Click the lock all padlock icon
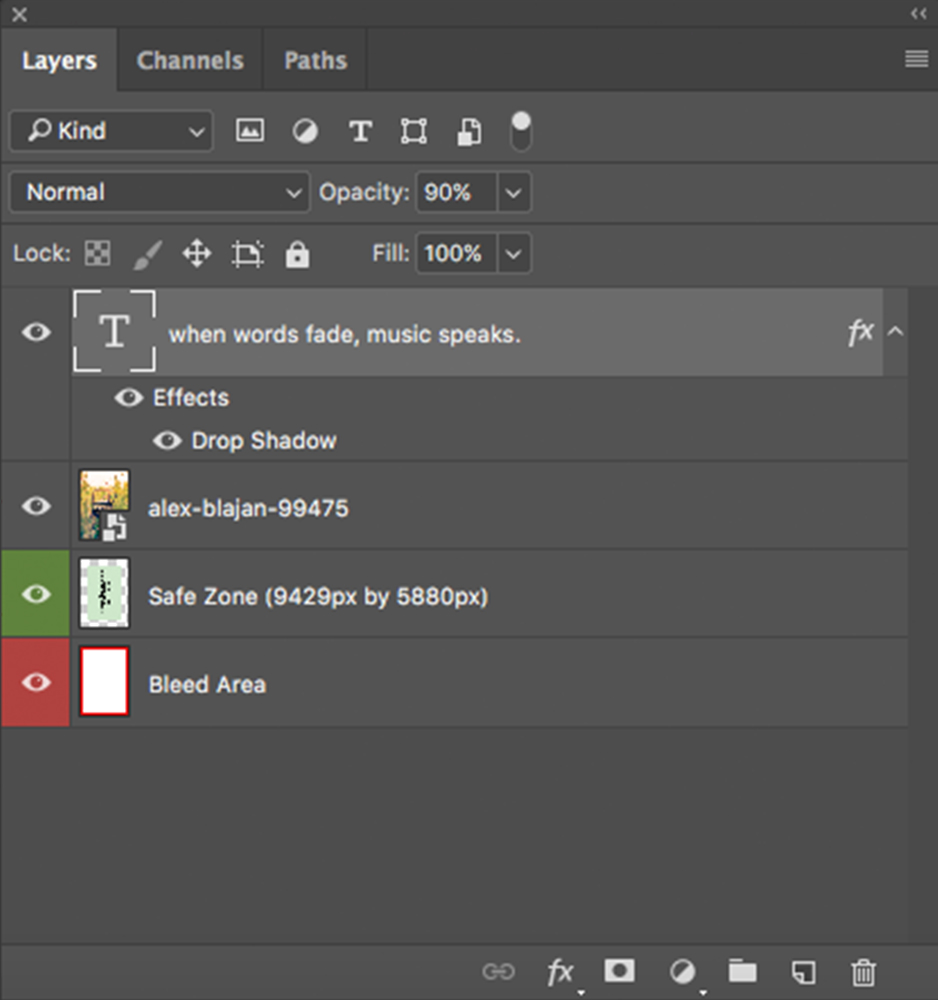This screenshot has height=1000, width=938. [297, 254]
